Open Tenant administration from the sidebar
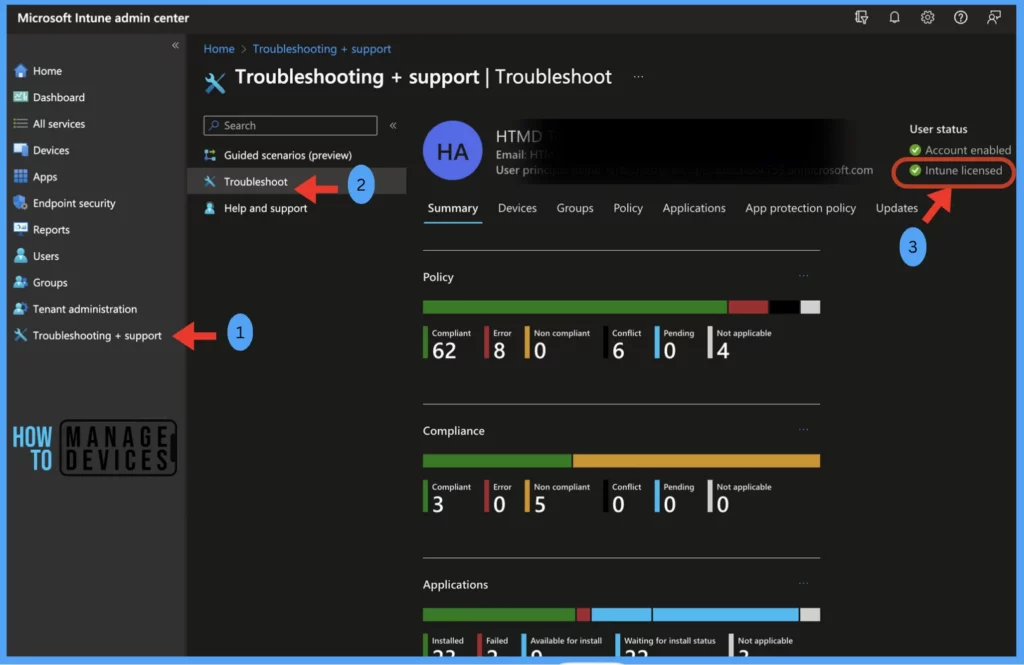This screenshot has width=1024, height=665. (x=85, y=309)
